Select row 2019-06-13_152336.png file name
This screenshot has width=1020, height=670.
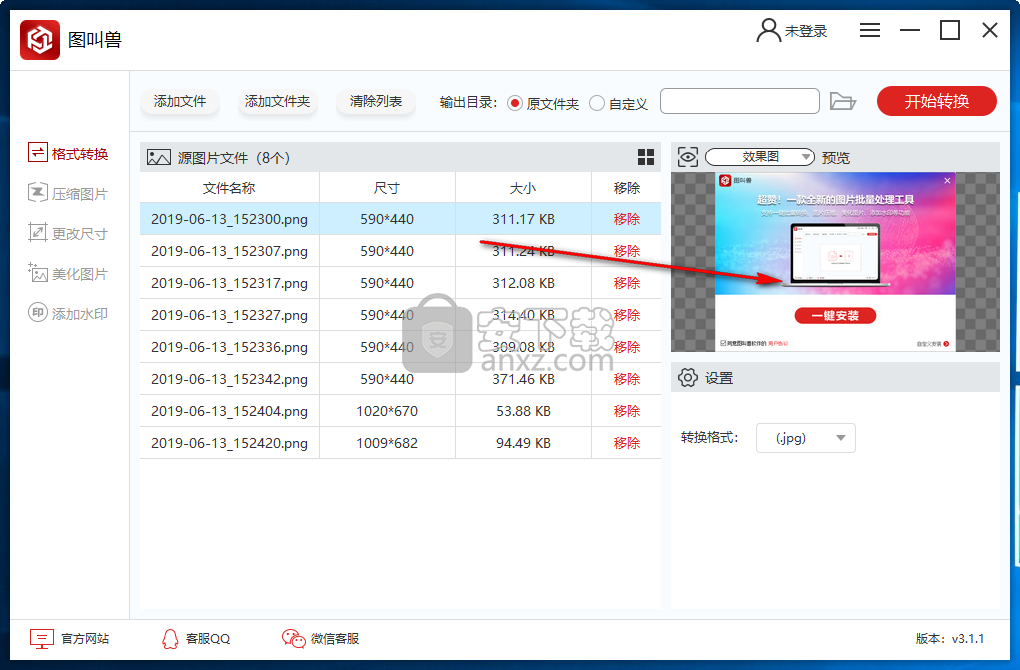pyautogui.click(x=229, y=347)
